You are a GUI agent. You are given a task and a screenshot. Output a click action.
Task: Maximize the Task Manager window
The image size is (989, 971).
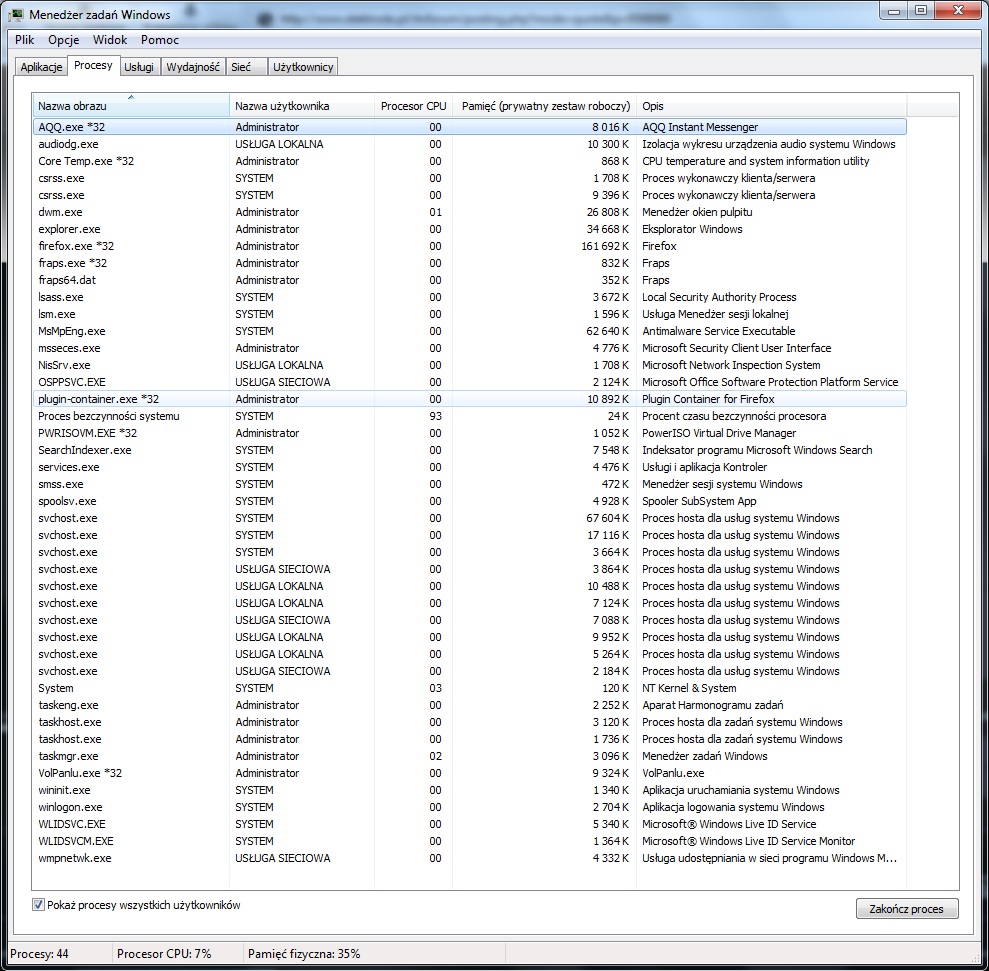pos(921,11)
